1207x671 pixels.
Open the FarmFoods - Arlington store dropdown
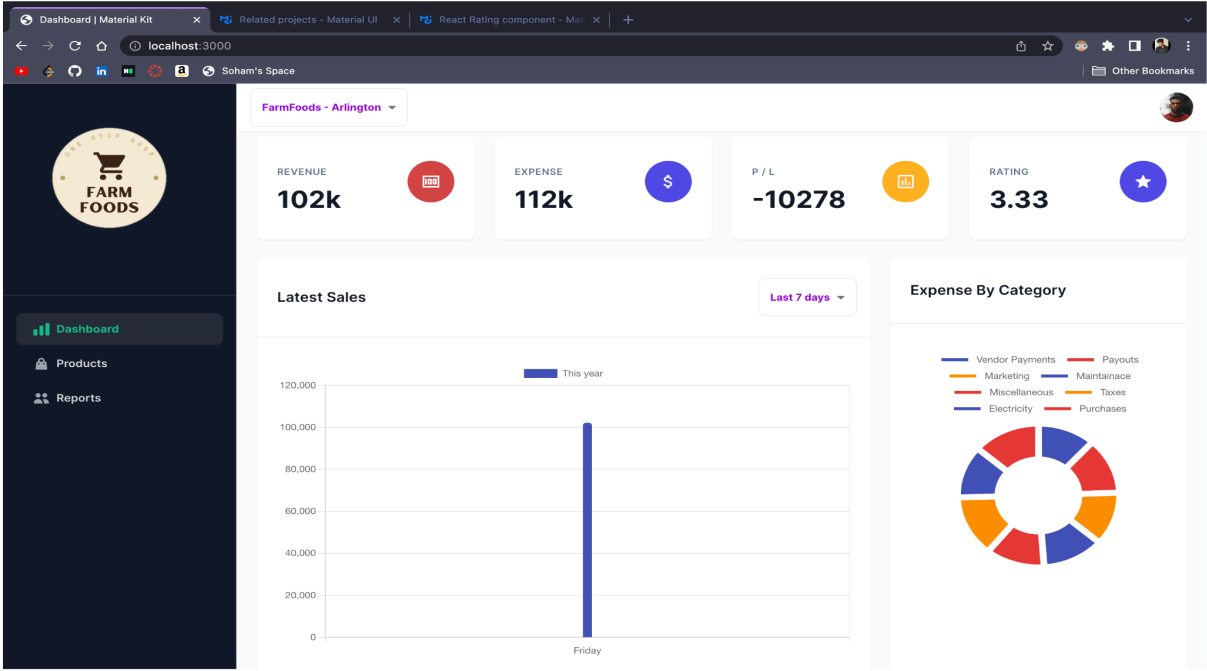coord(329,107)
